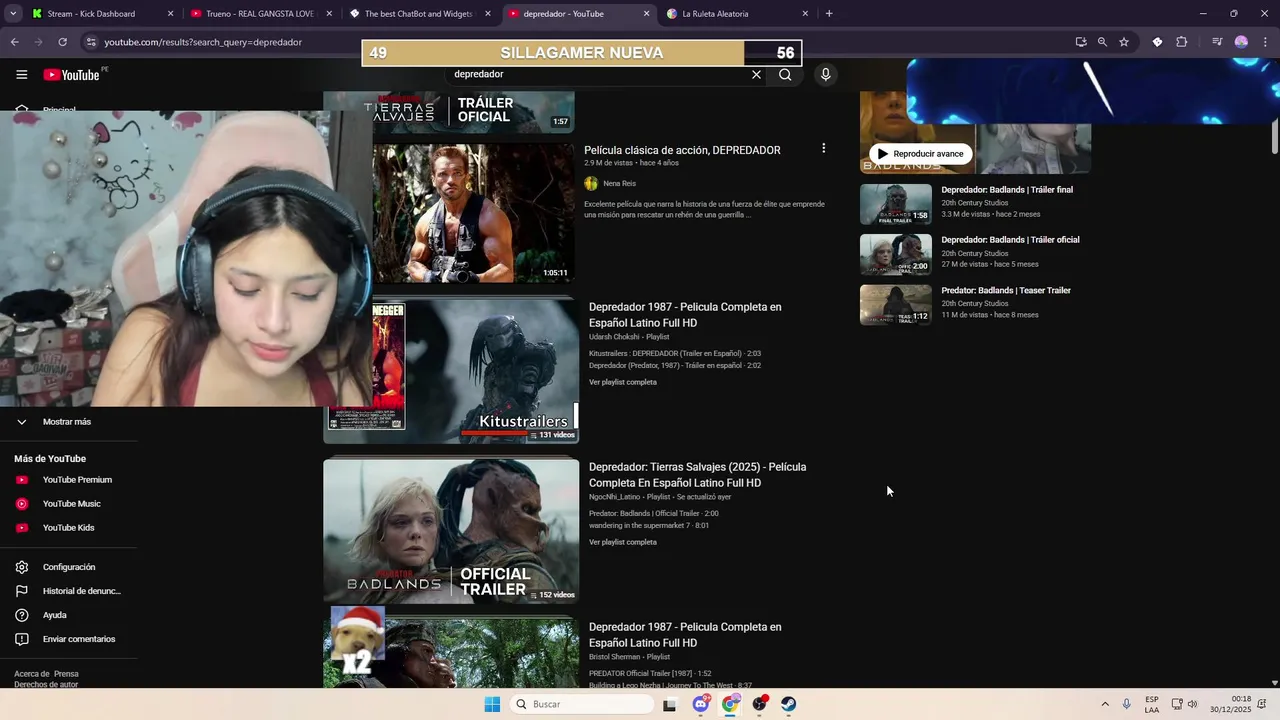Reload the page in browser toolbar
Screen dimensions: 1280x720
[x=62, y=42]
